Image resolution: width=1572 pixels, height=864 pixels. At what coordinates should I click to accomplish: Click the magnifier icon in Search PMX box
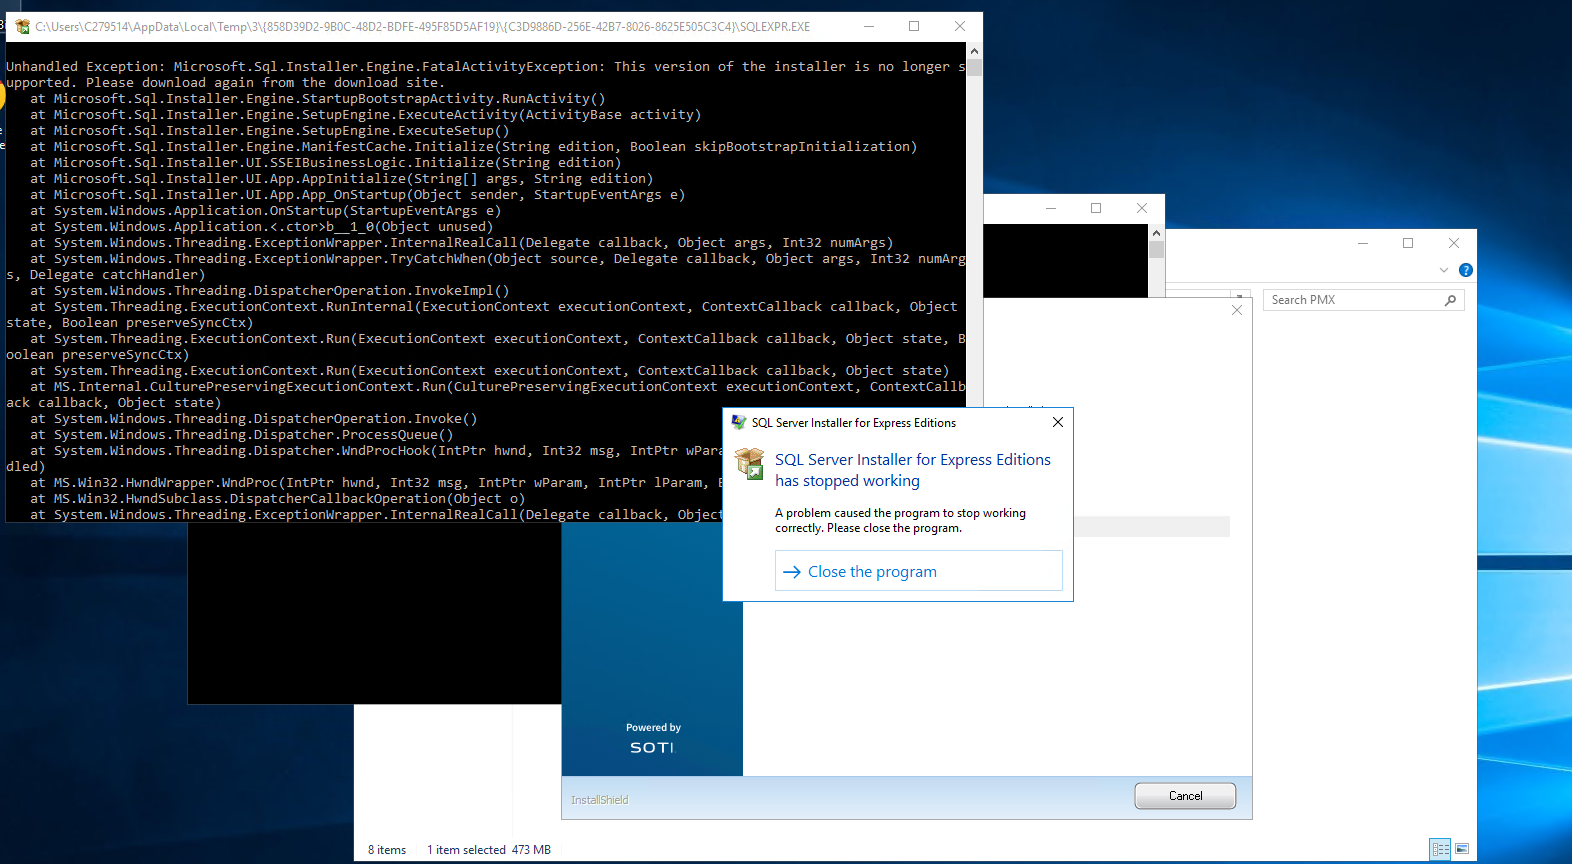click(x=1450, y=300)
